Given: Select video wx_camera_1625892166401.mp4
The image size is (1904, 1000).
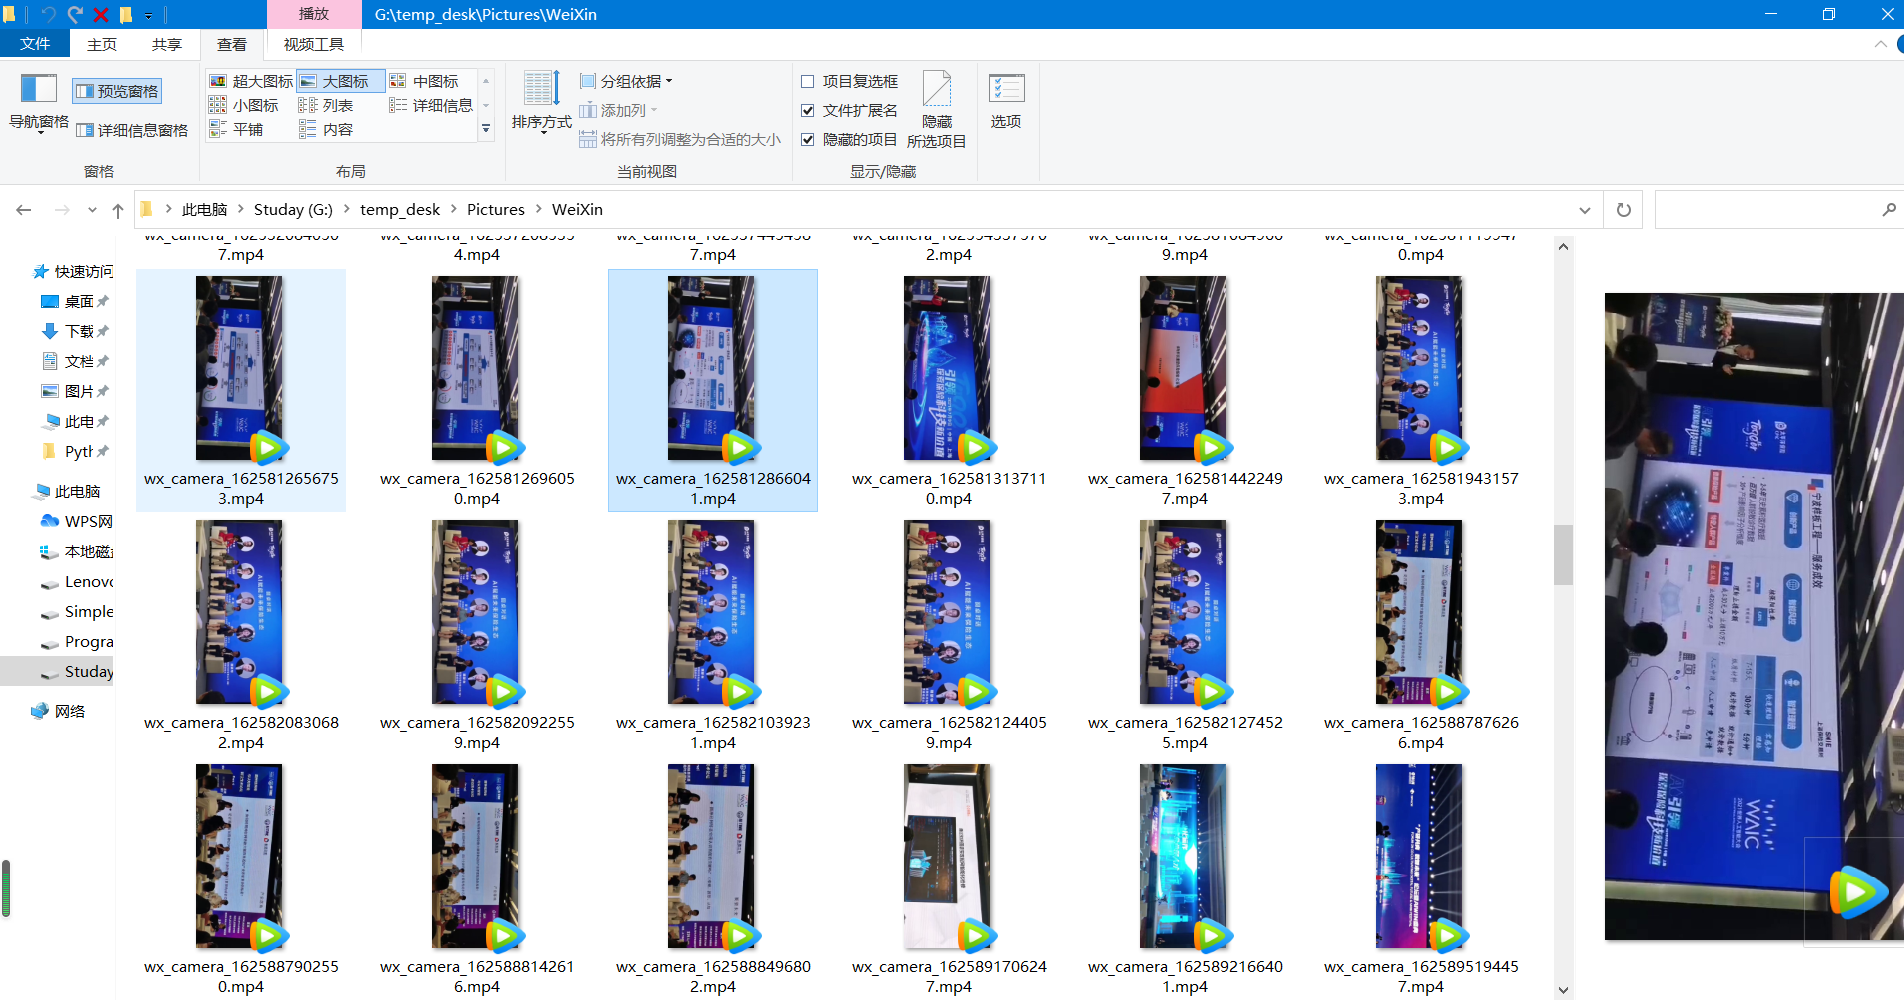Looking at the screenshot, I should tap(1185, 879).
